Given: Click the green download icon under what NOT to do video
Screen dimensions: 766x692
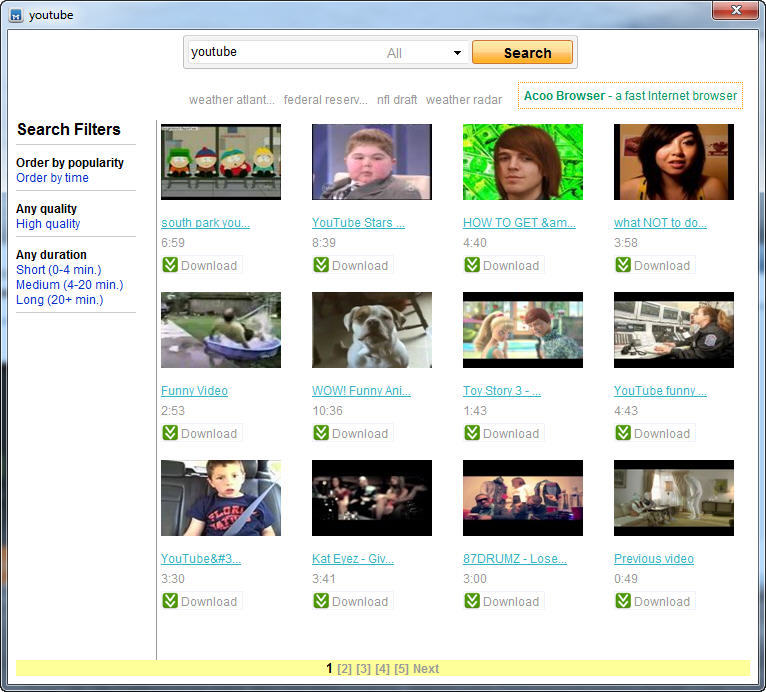Looking at the screenshot, I should pyautogui.click(x=623, y=265).
